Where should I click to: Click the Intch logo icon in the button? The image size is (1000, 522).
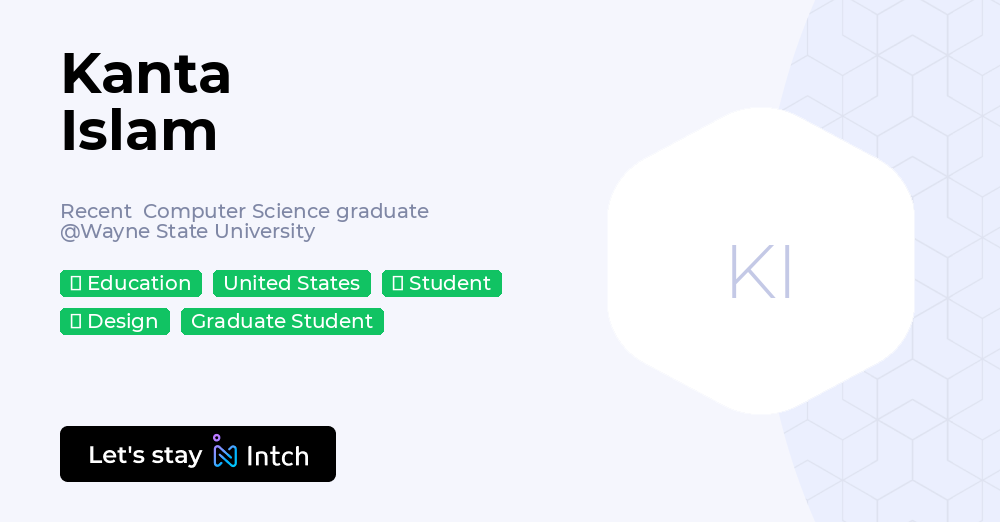pos(225,452)
